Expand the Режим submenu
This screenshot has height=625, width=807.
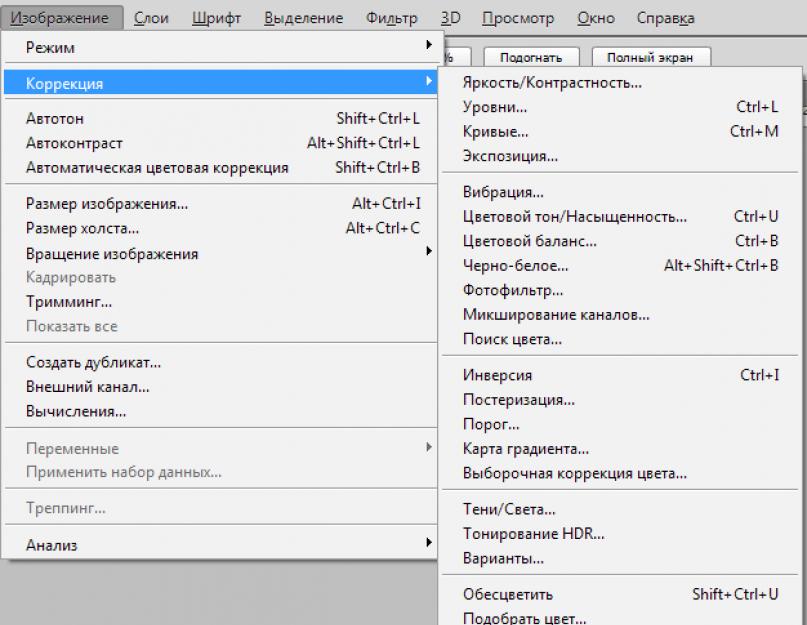[220, 47]
